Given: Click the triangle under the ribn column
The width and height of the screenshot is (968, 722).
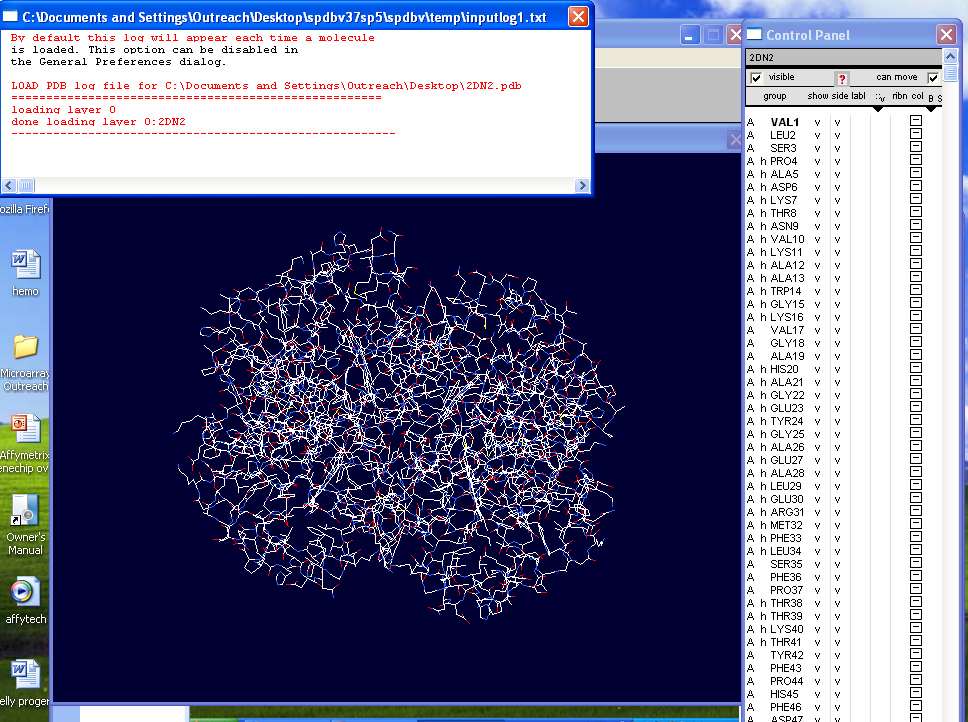Looking at the screenshot, I should click(878, 108).
